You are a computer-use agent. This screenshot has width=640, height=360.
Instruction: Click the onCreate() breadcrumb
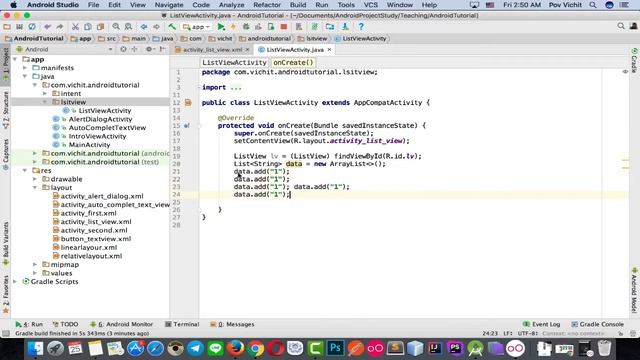coord(293,62)
